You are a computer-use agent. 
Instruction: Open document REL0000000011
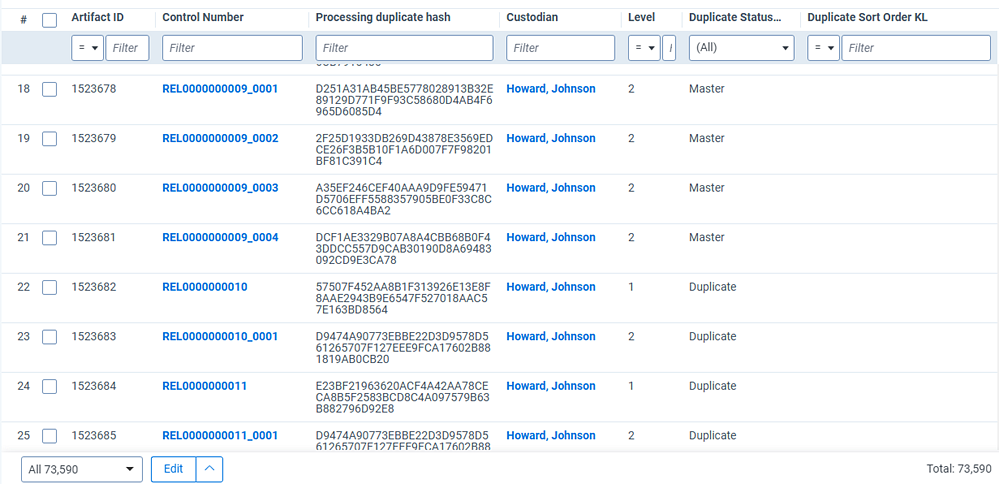[205, 386]
